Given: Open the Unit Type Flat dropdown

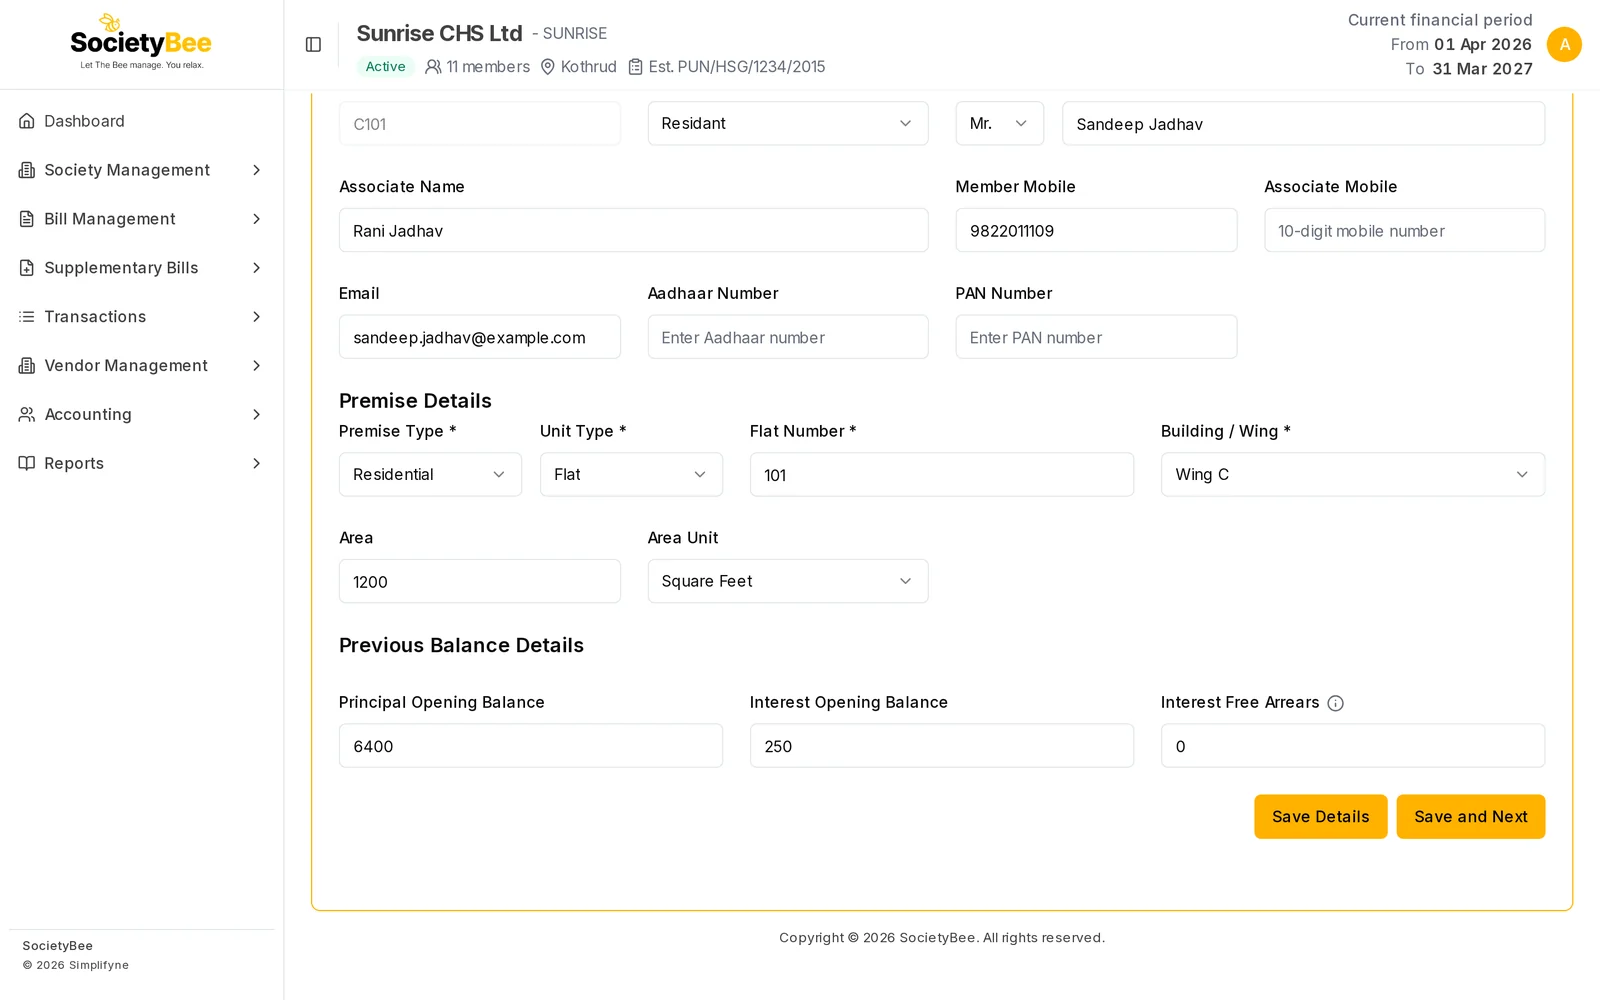Looking at the screenshot, I should pyautogui.click(x=631, y=474).
